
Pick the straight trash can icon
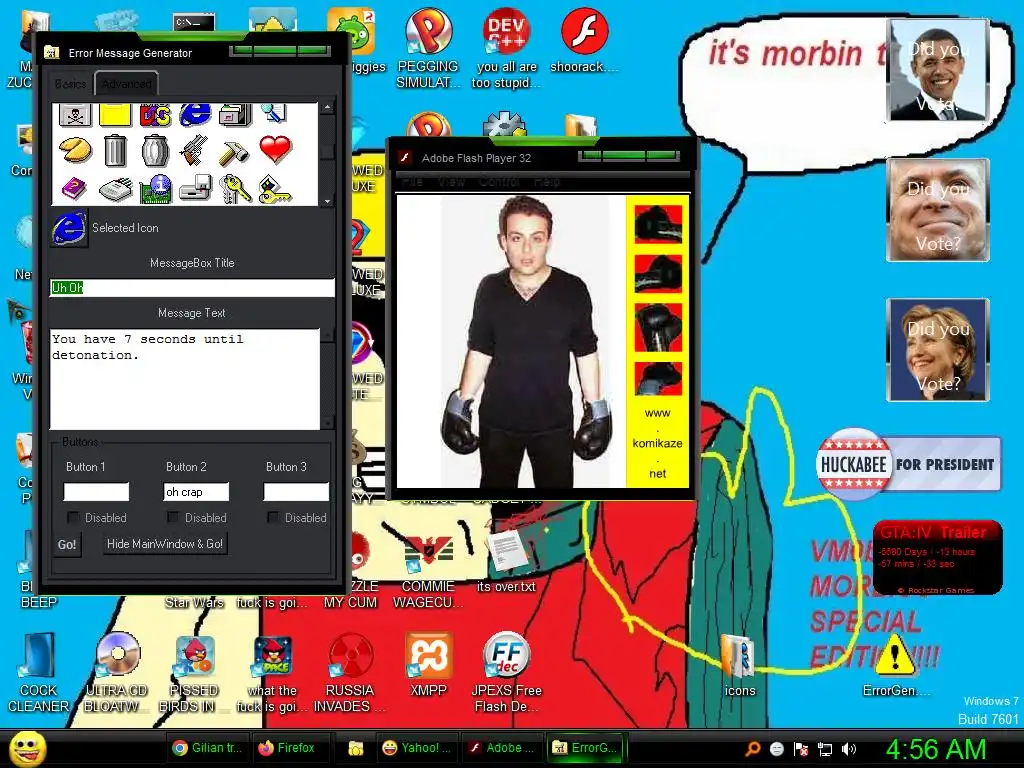coord(115,150)
